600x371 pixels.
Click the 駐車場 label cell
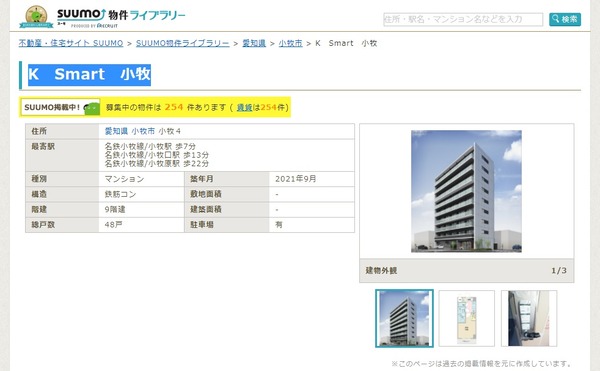(227, 225)
